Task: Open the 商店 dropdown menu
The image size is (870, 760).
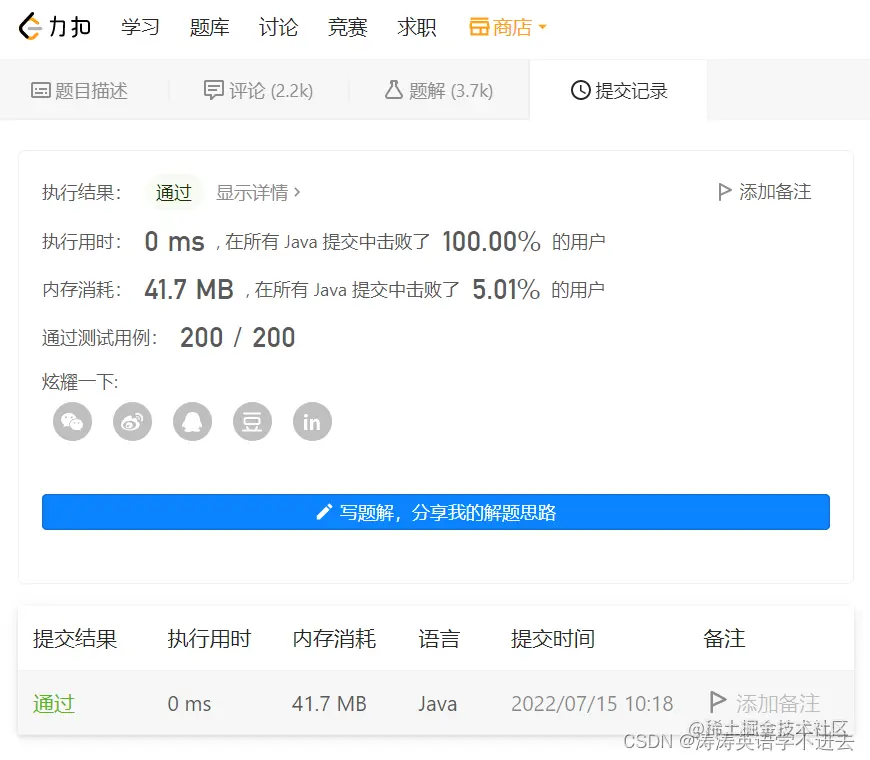Action: (506, 27)
